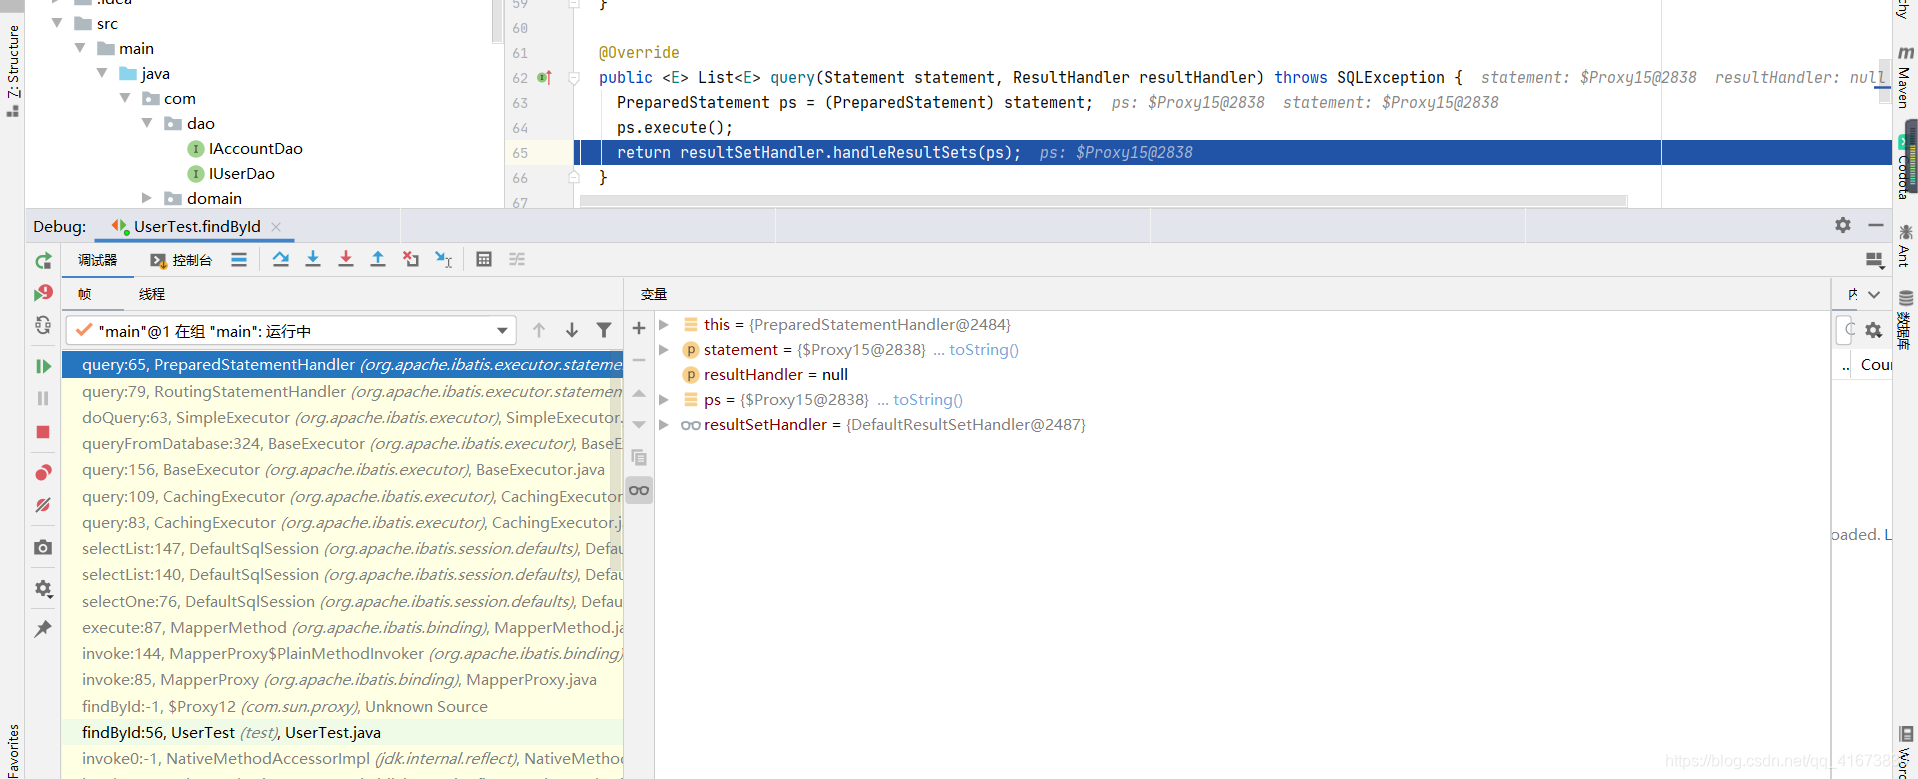Viewport: 1918px width, 779px height.
Task: Collapse the src folder in project tree
Action: [57, 23]
